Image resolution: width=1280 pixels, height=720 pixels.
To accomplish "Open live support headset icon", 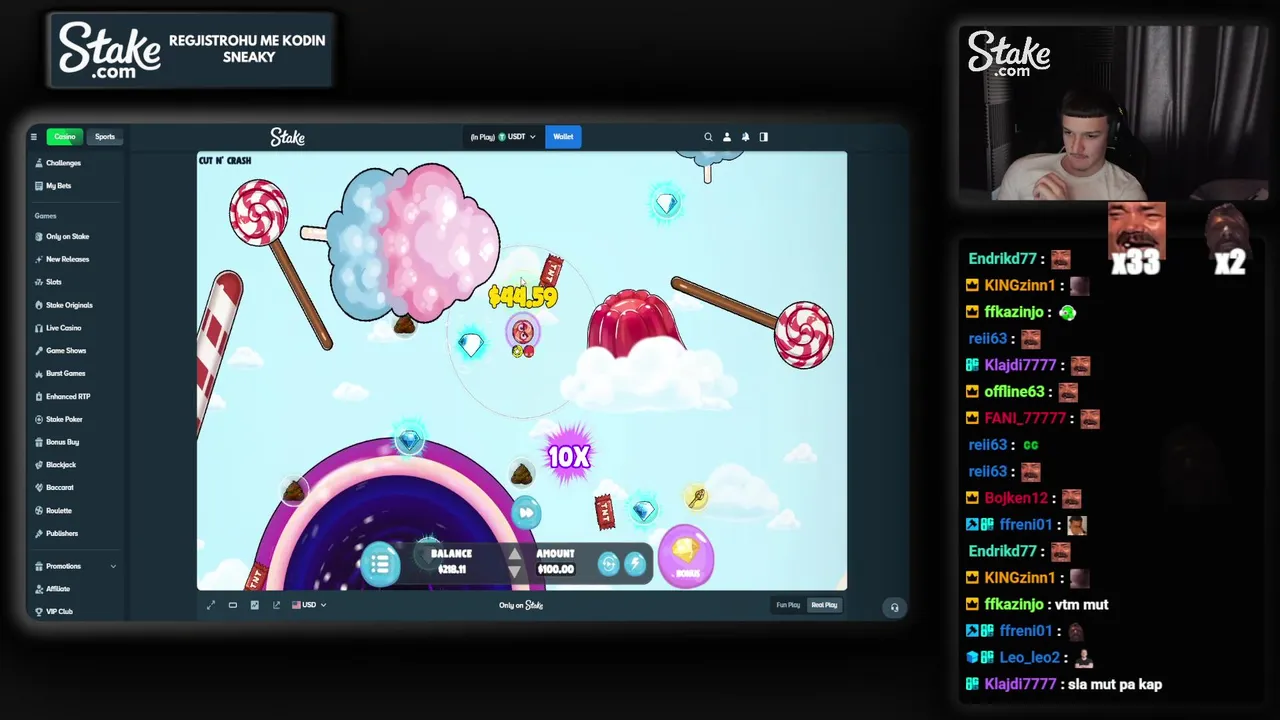I will [894, 607].
